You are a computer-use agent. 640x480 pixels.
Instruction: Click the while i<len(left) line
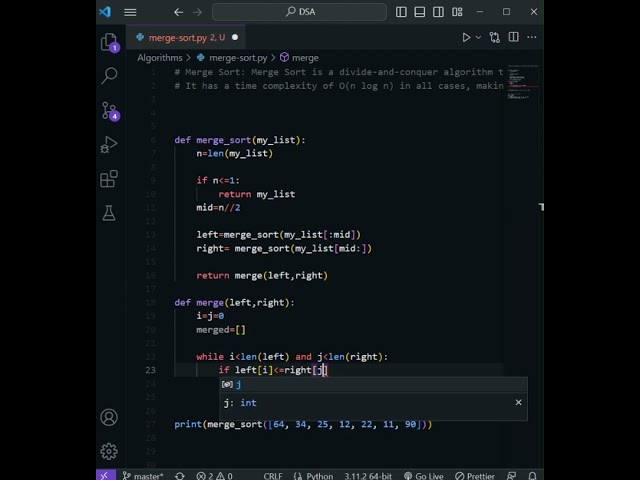pos(292,357)
